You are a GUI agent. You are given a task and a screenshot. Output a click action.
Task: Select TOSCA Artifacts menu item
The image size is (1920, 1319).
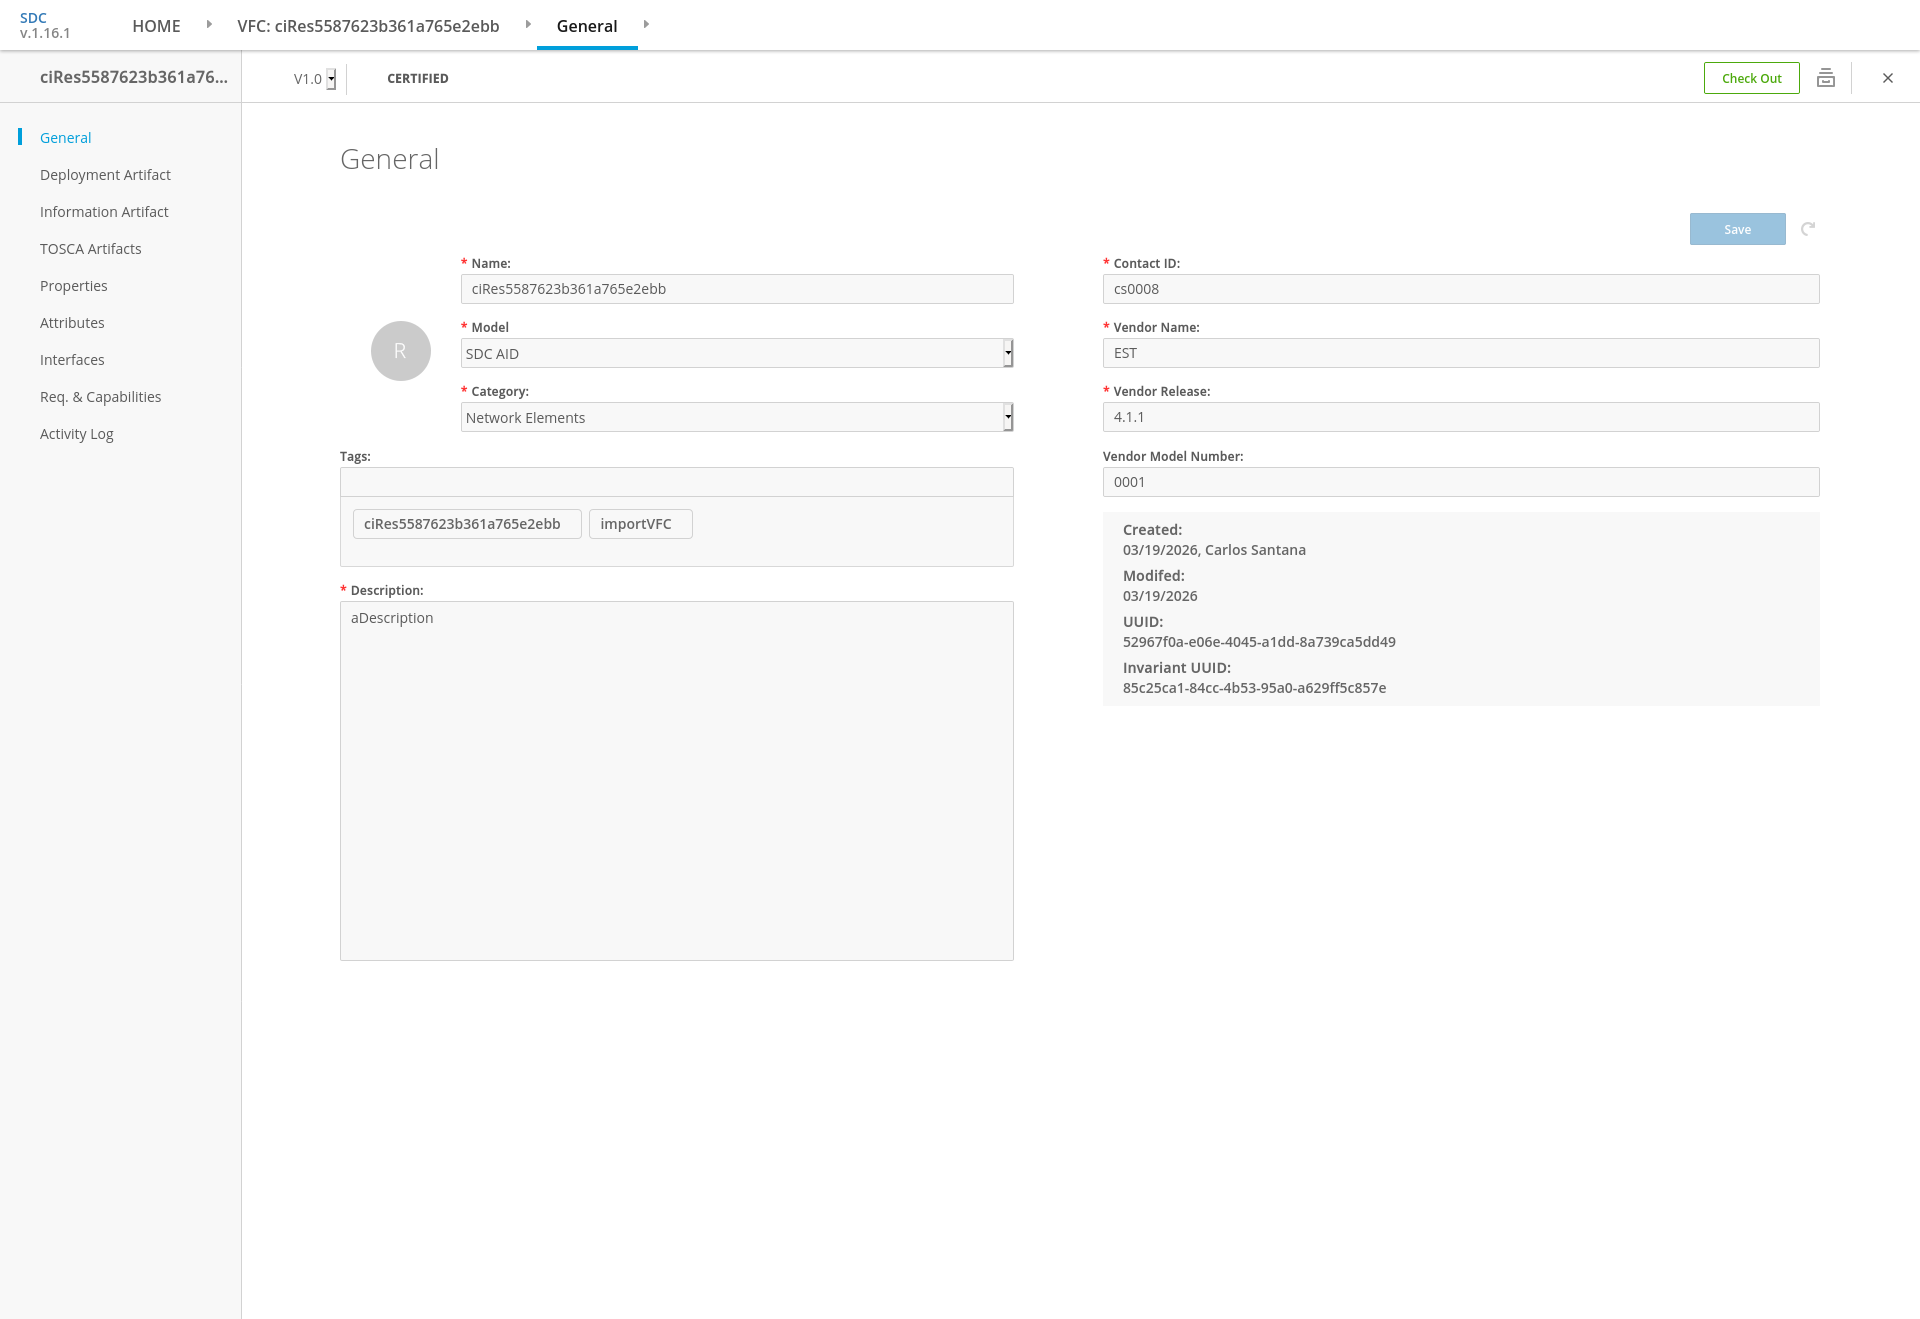click(90, 249)
